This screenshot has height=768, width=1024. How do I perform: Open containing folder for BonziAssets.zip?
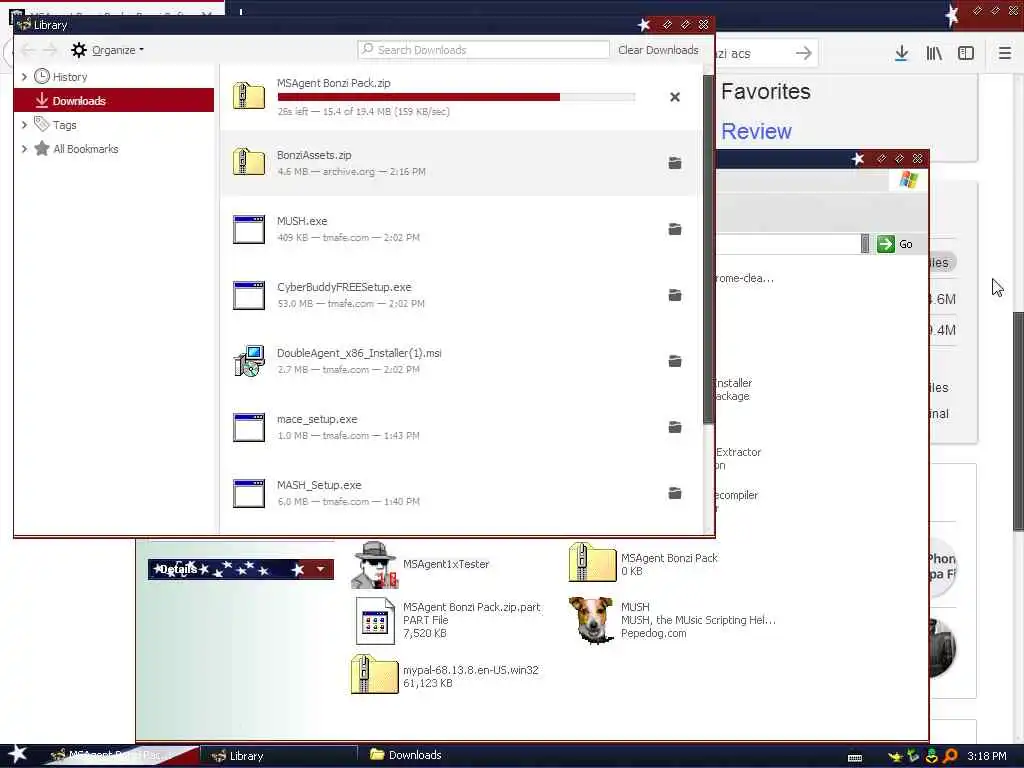(x=675, y=163)
